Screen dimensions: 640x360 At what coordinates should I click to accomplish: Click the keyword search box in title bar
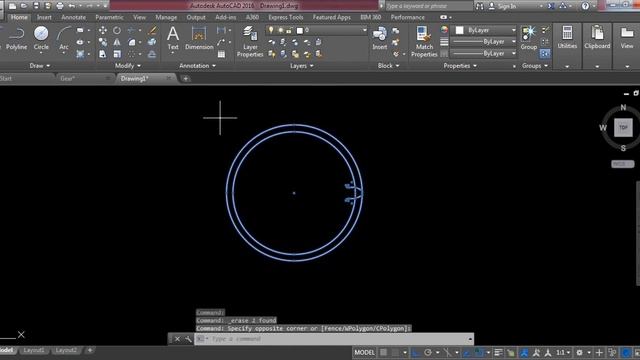point(429,6)
